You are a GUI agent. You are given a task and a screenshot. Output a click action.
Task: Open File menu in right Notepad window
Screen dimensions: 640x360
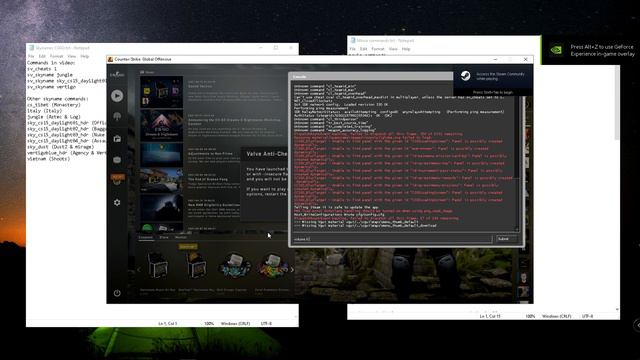tap(353, 49)
